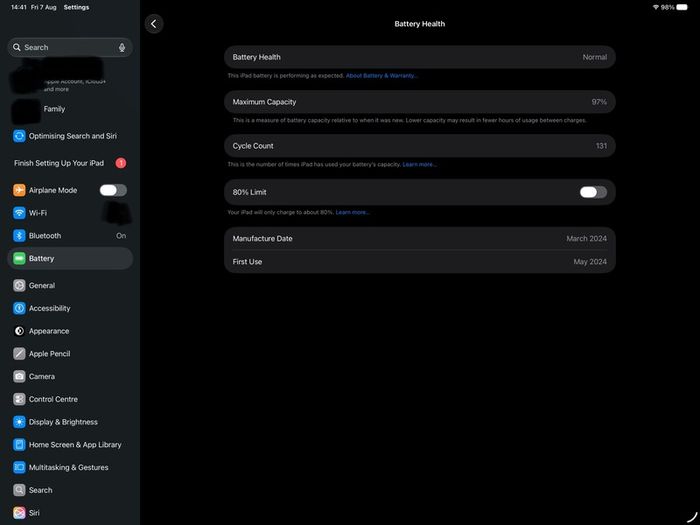Tap the battery status bar icon
This screenshot has width=700, height=525.
(682, 7)
